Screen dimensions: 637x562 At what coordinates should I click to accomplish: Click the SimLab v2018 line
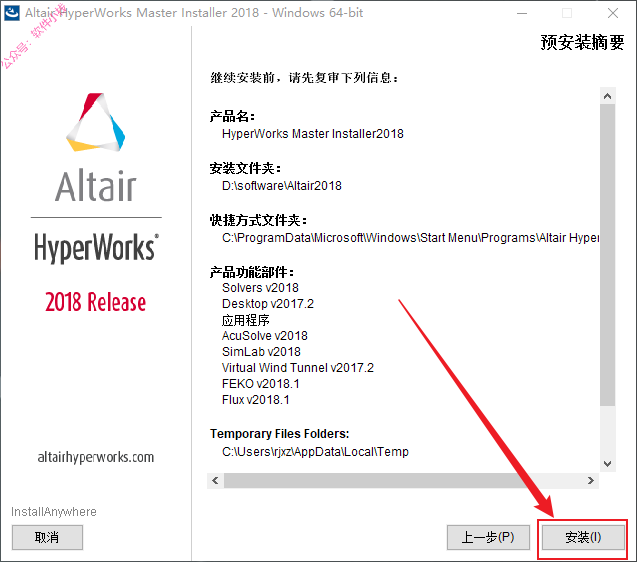tap(261, 352)
